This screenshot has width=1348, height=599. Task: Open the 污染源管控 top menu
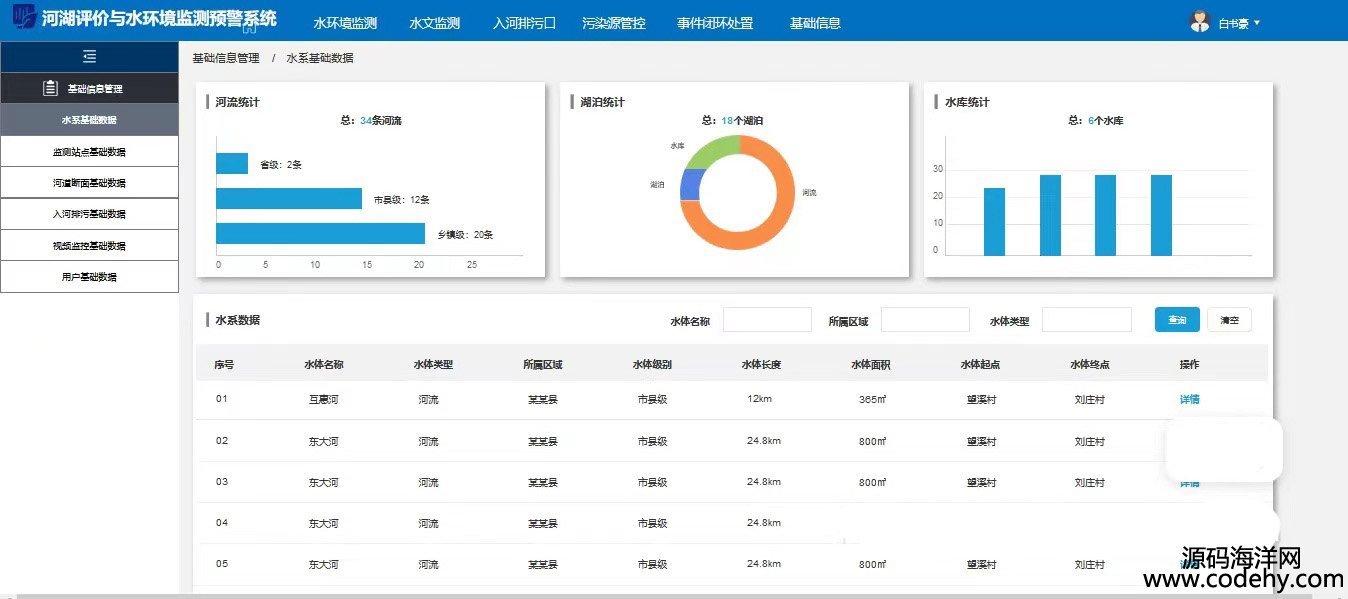click(x=614, y=23)
